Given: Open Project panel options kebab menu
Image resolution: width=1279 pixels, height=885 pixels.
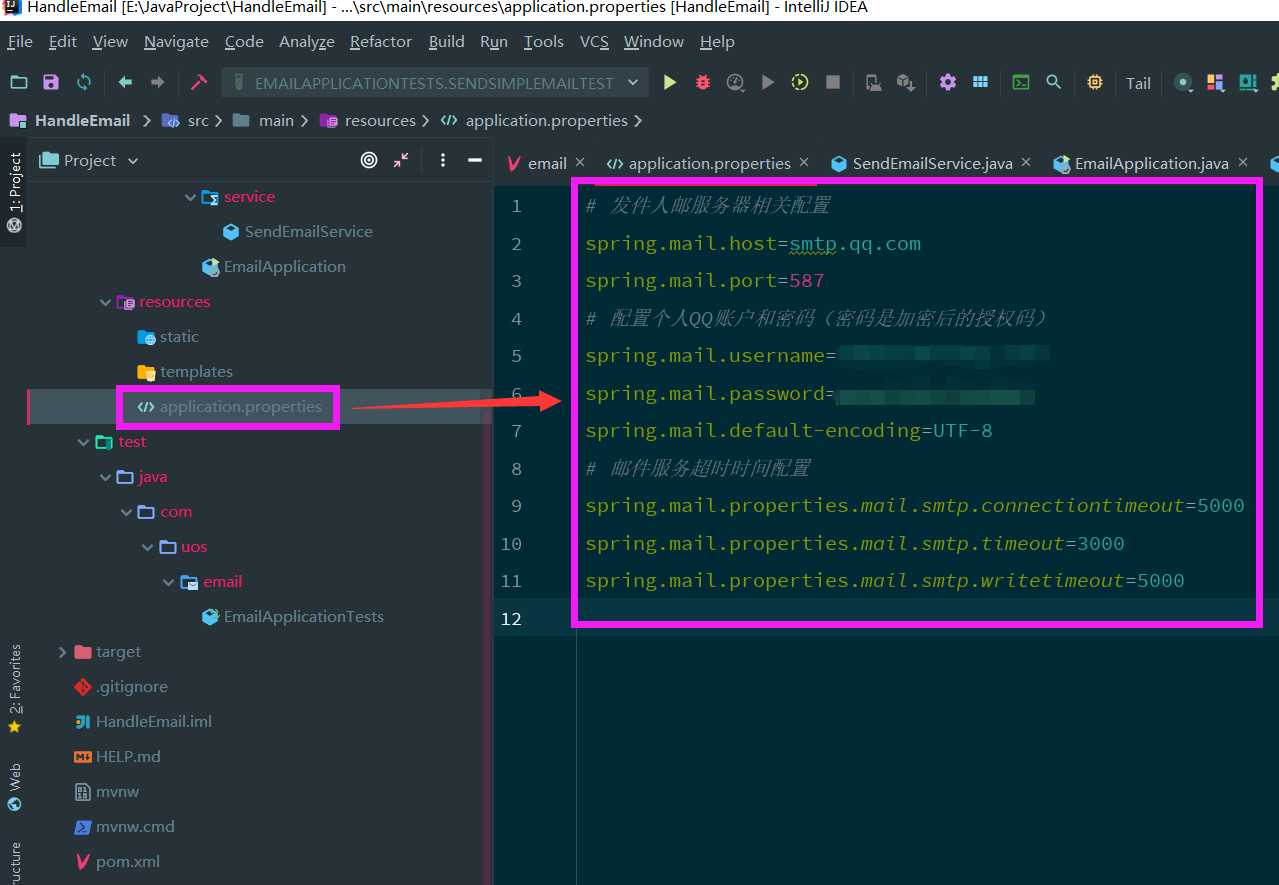Looking at the screenshot, I should pos(443,160).
